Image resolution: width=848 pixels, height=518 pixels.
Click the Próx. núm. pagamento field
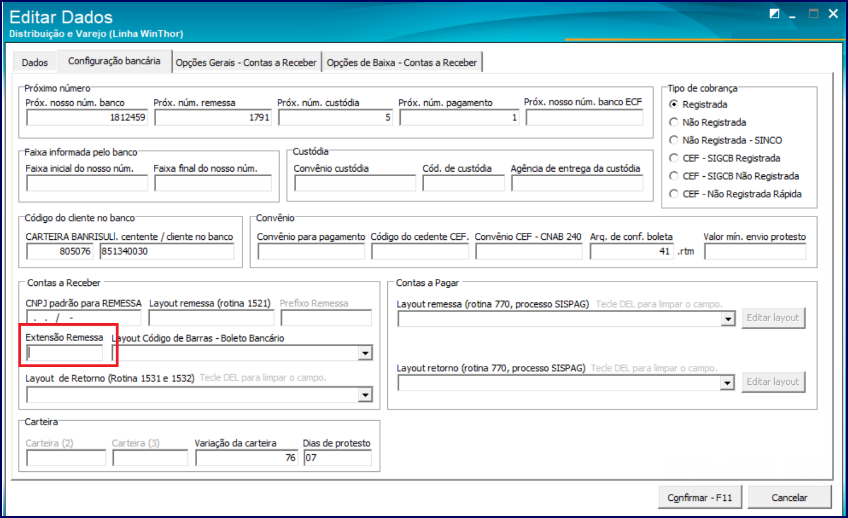point(459,117)
